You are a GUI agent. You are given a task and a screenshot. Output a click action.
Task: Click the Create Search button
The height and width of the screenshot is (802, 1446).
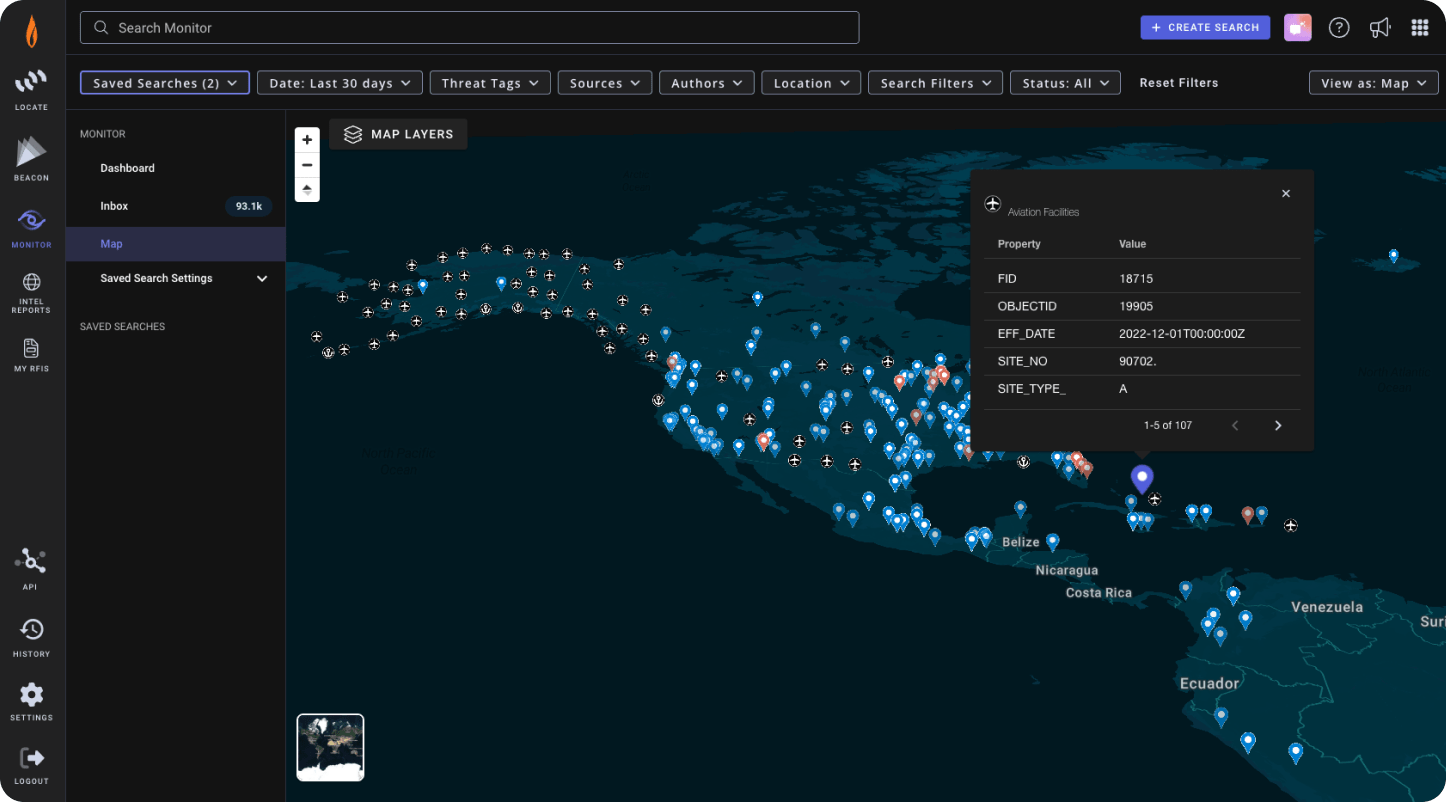click(1205, 27)
